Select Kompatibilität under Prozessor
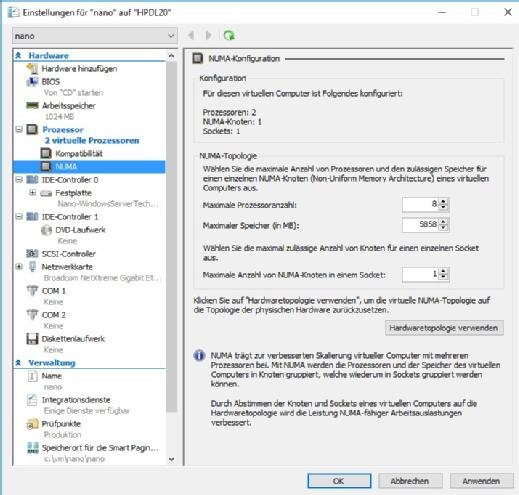519x495 pixels. point(79,154)
